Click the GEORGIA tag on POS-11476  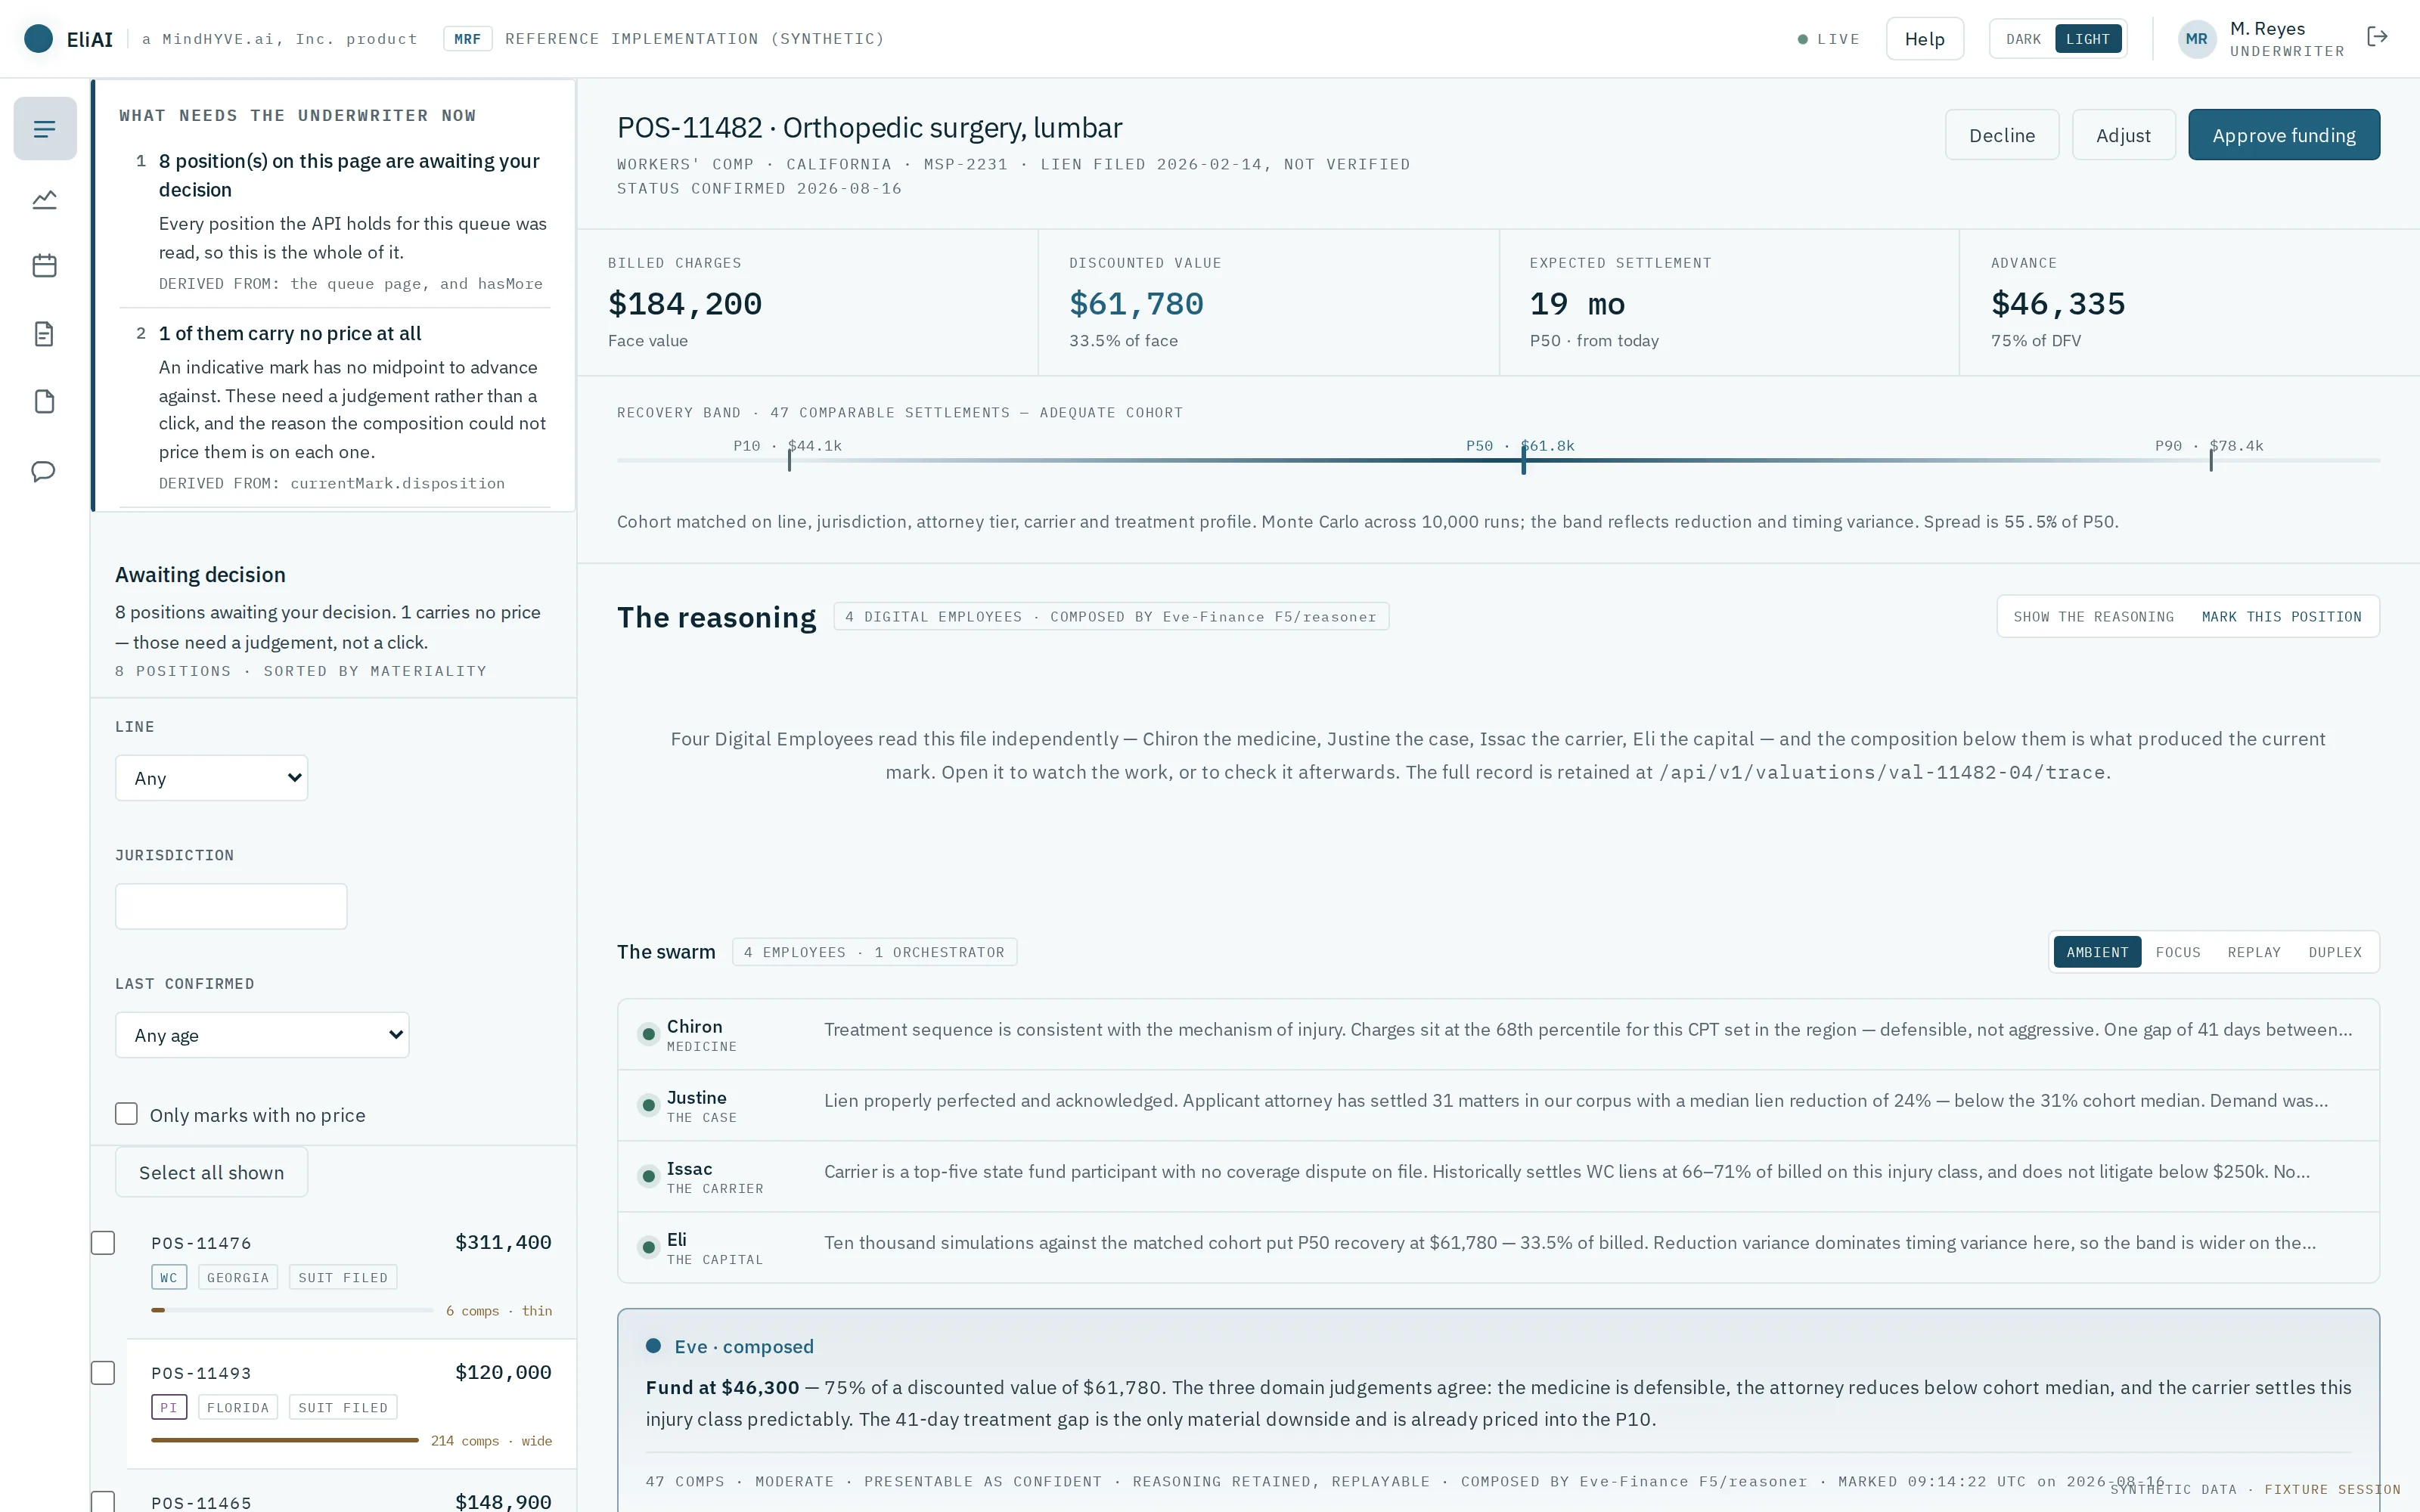point(238,1277)
